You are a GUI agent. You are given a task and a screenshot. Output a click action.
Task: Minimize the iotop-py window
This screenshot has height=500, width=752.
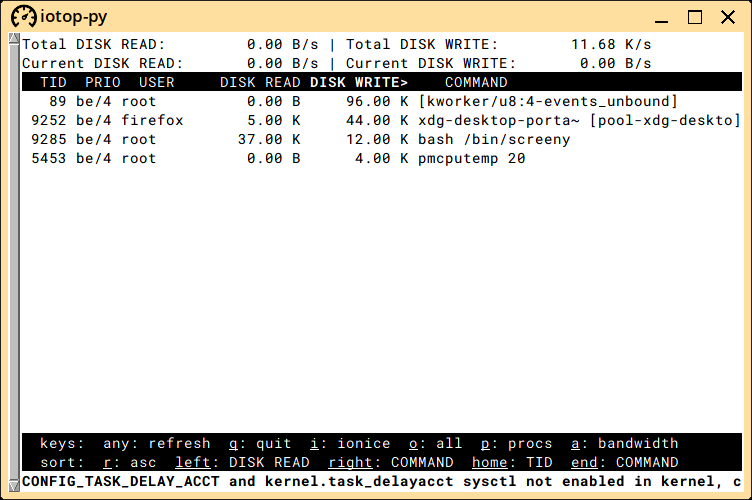(x=661, y=18)
